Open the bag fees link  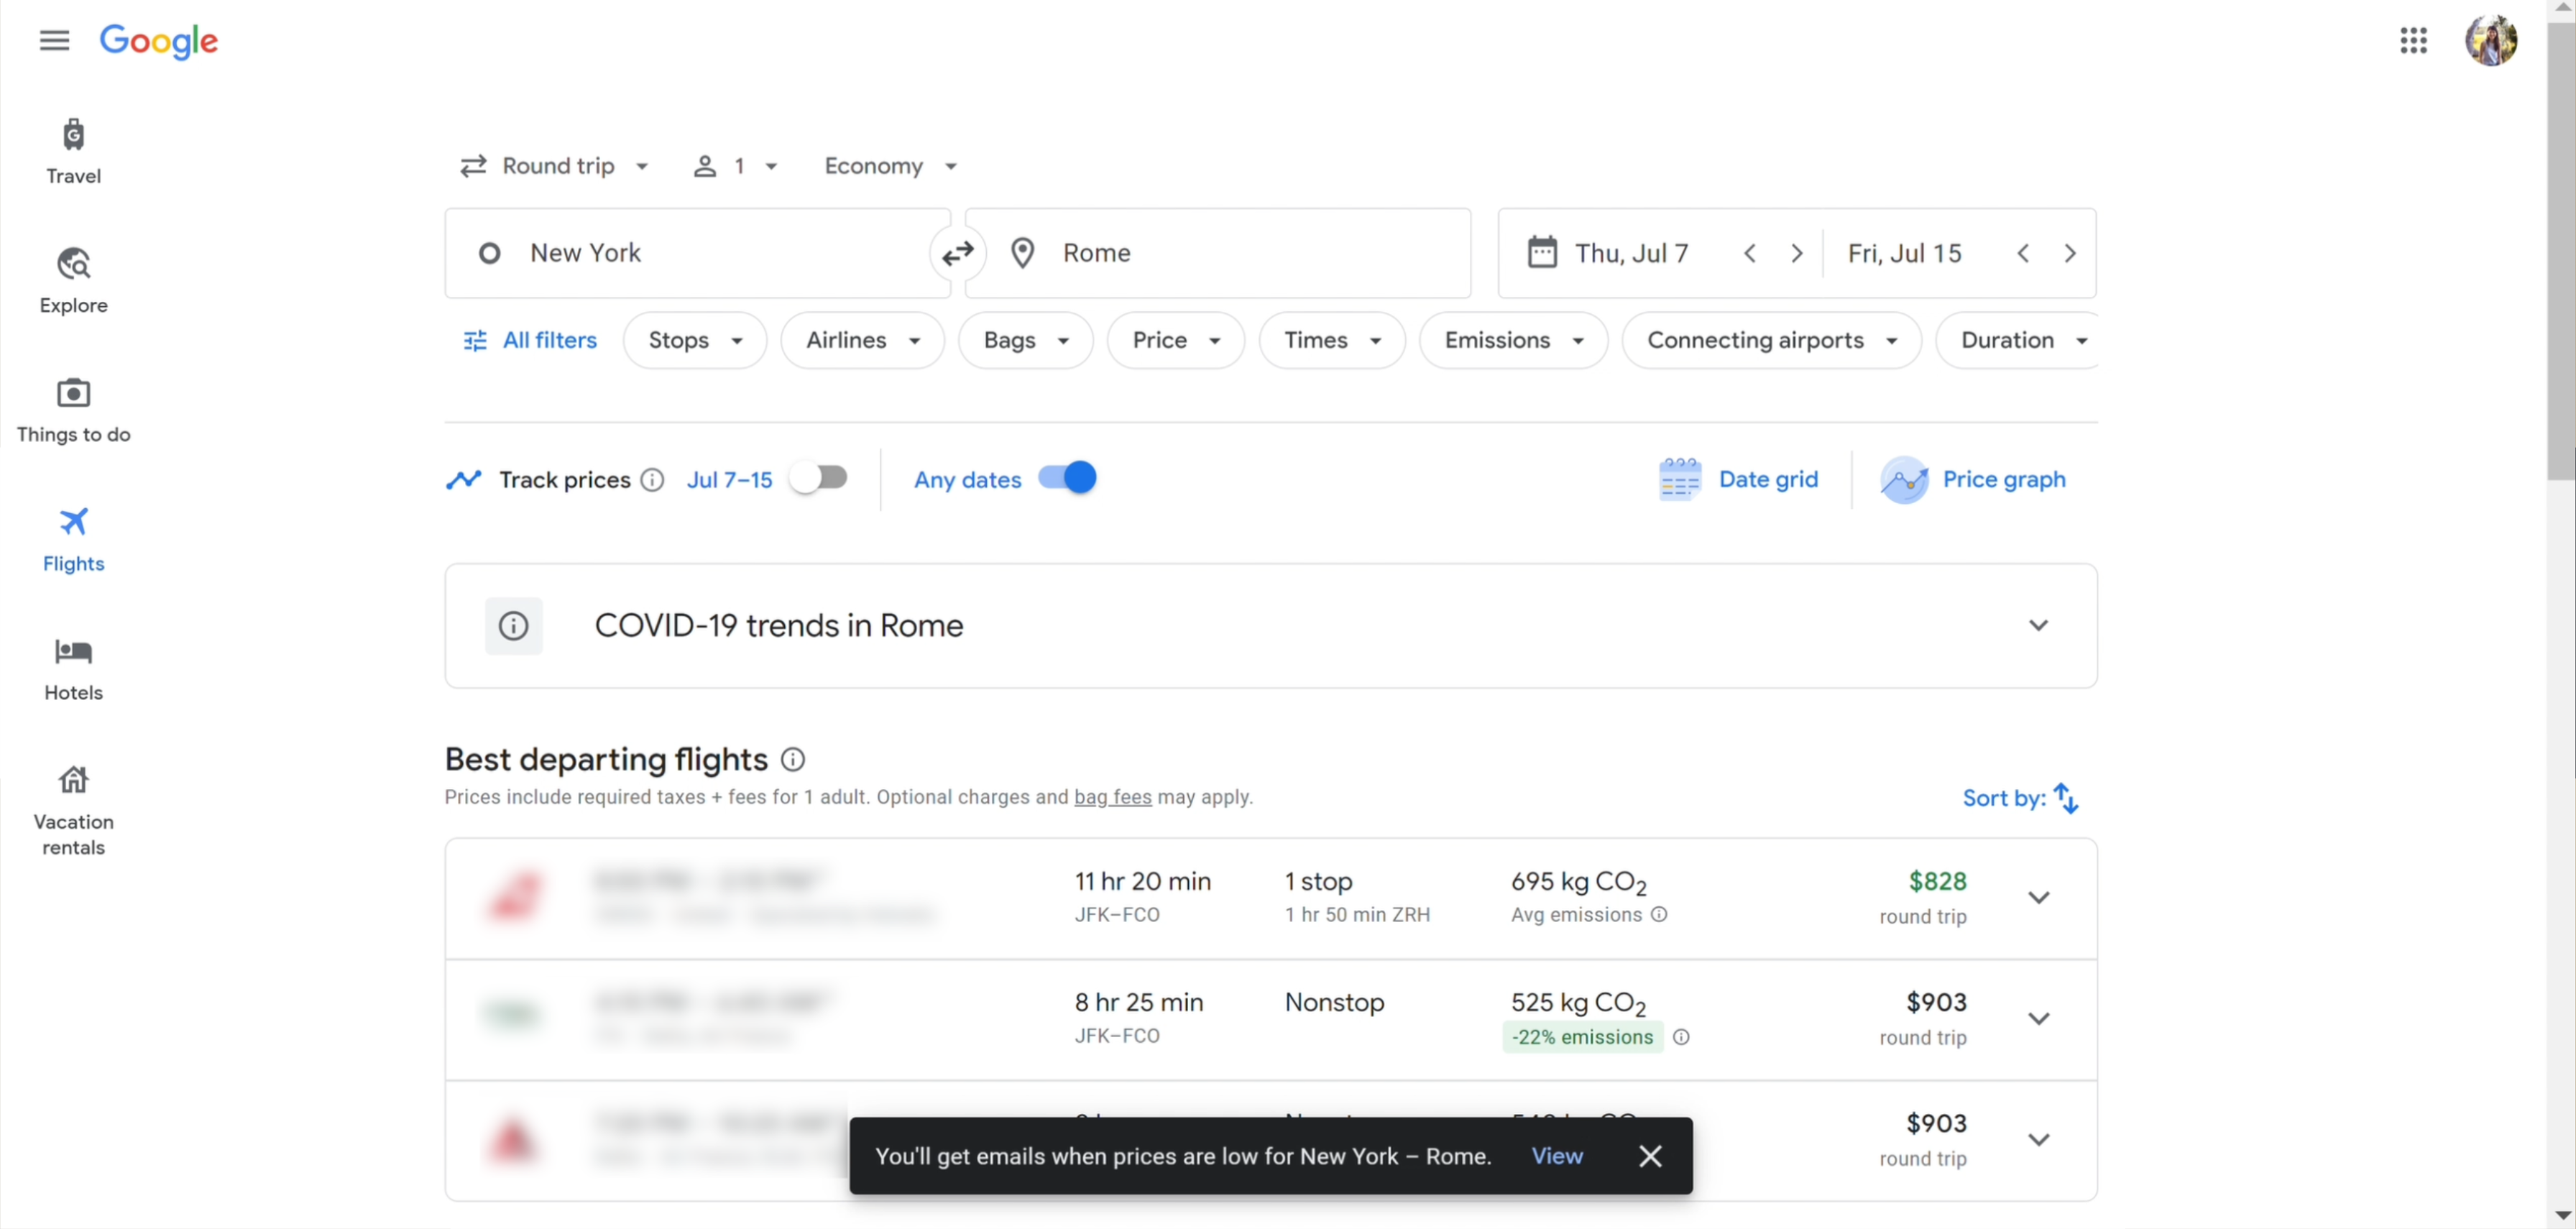coord(1112,797)
